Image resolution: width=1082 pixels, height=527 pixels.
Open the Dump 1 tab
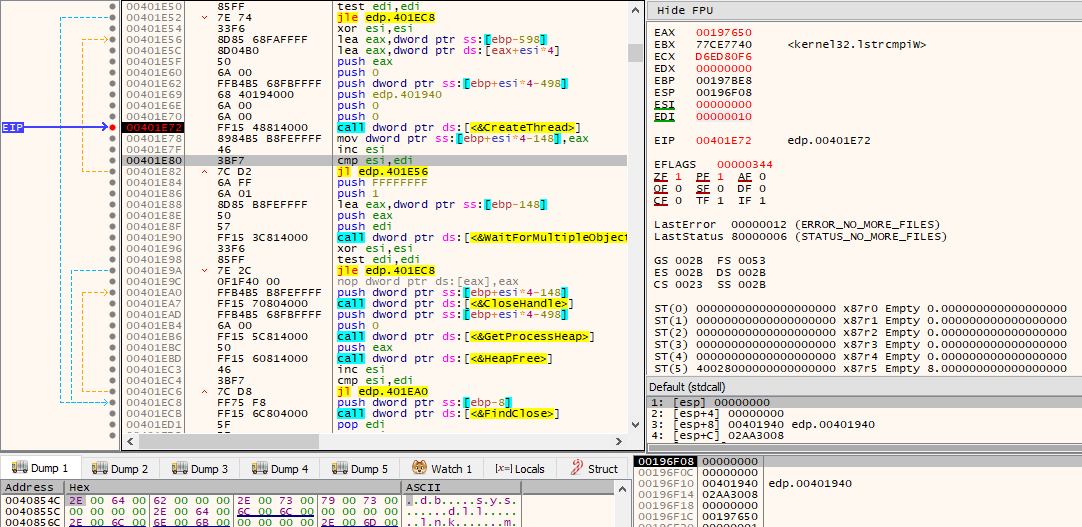[x=41, y=468]
